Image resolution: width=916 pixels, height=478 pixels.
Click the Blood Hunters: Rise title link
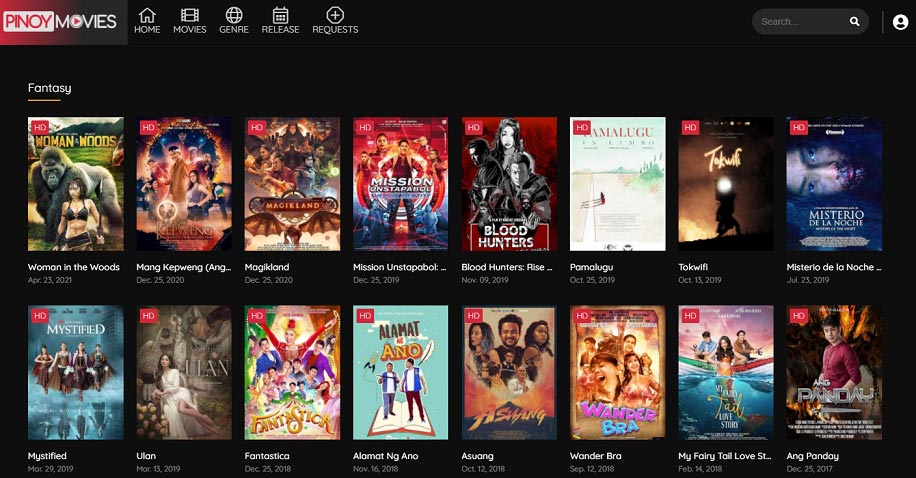[x=507, y=267]
